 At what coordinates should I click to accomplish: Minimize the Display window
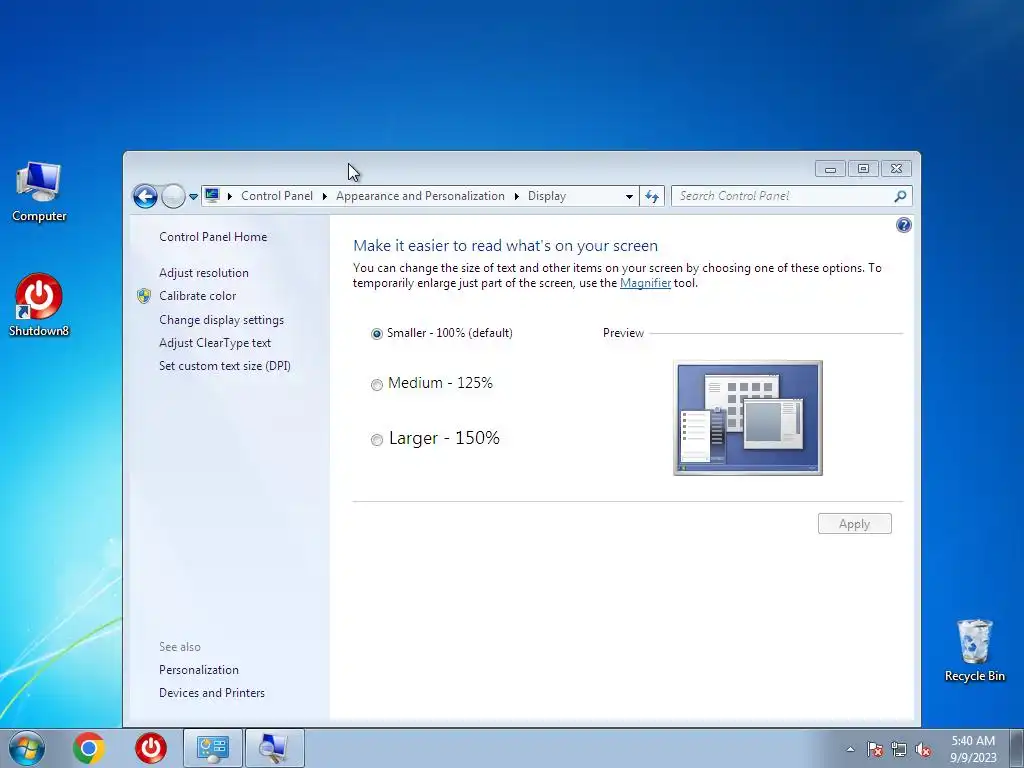click(830, 169)
